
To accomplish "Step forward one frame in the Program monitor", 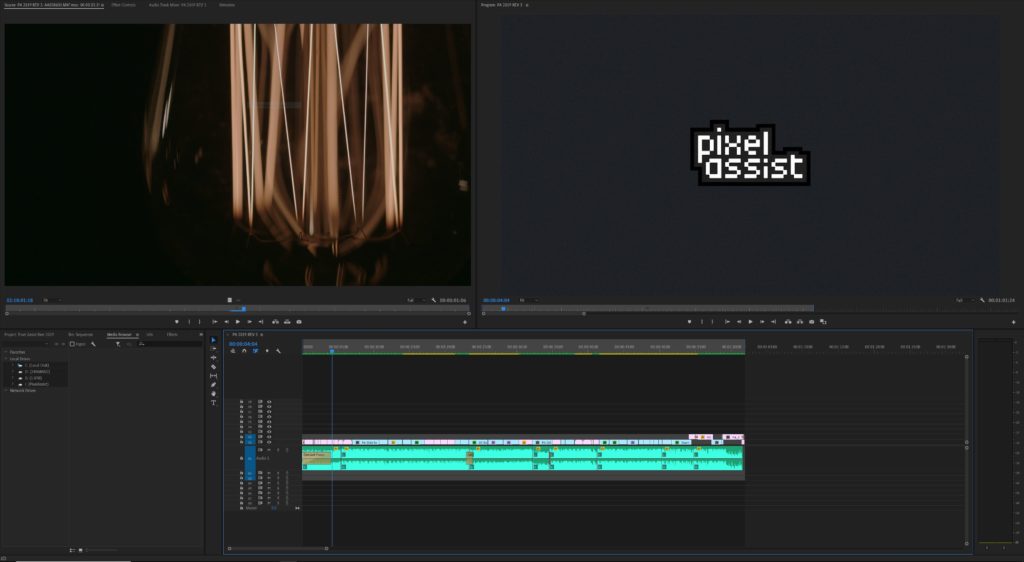I will pos(762,322).
